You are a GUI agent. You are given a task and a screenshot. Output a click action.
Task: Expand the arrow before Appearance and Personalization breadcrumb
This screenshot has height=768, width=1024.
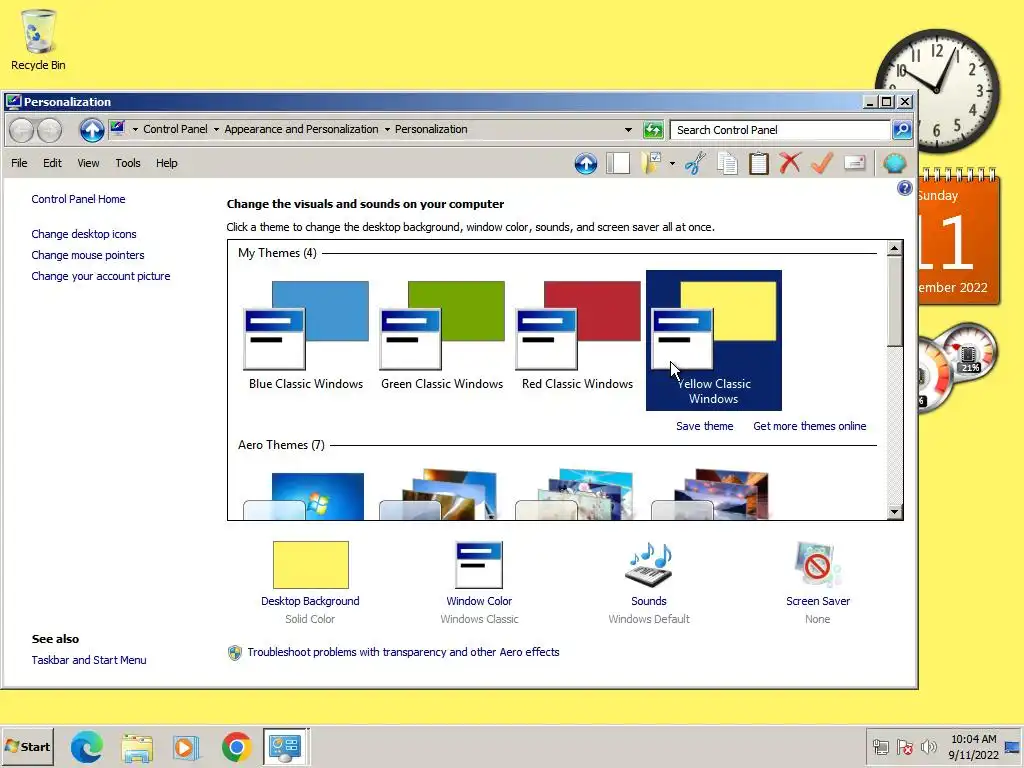click(216, 129)
